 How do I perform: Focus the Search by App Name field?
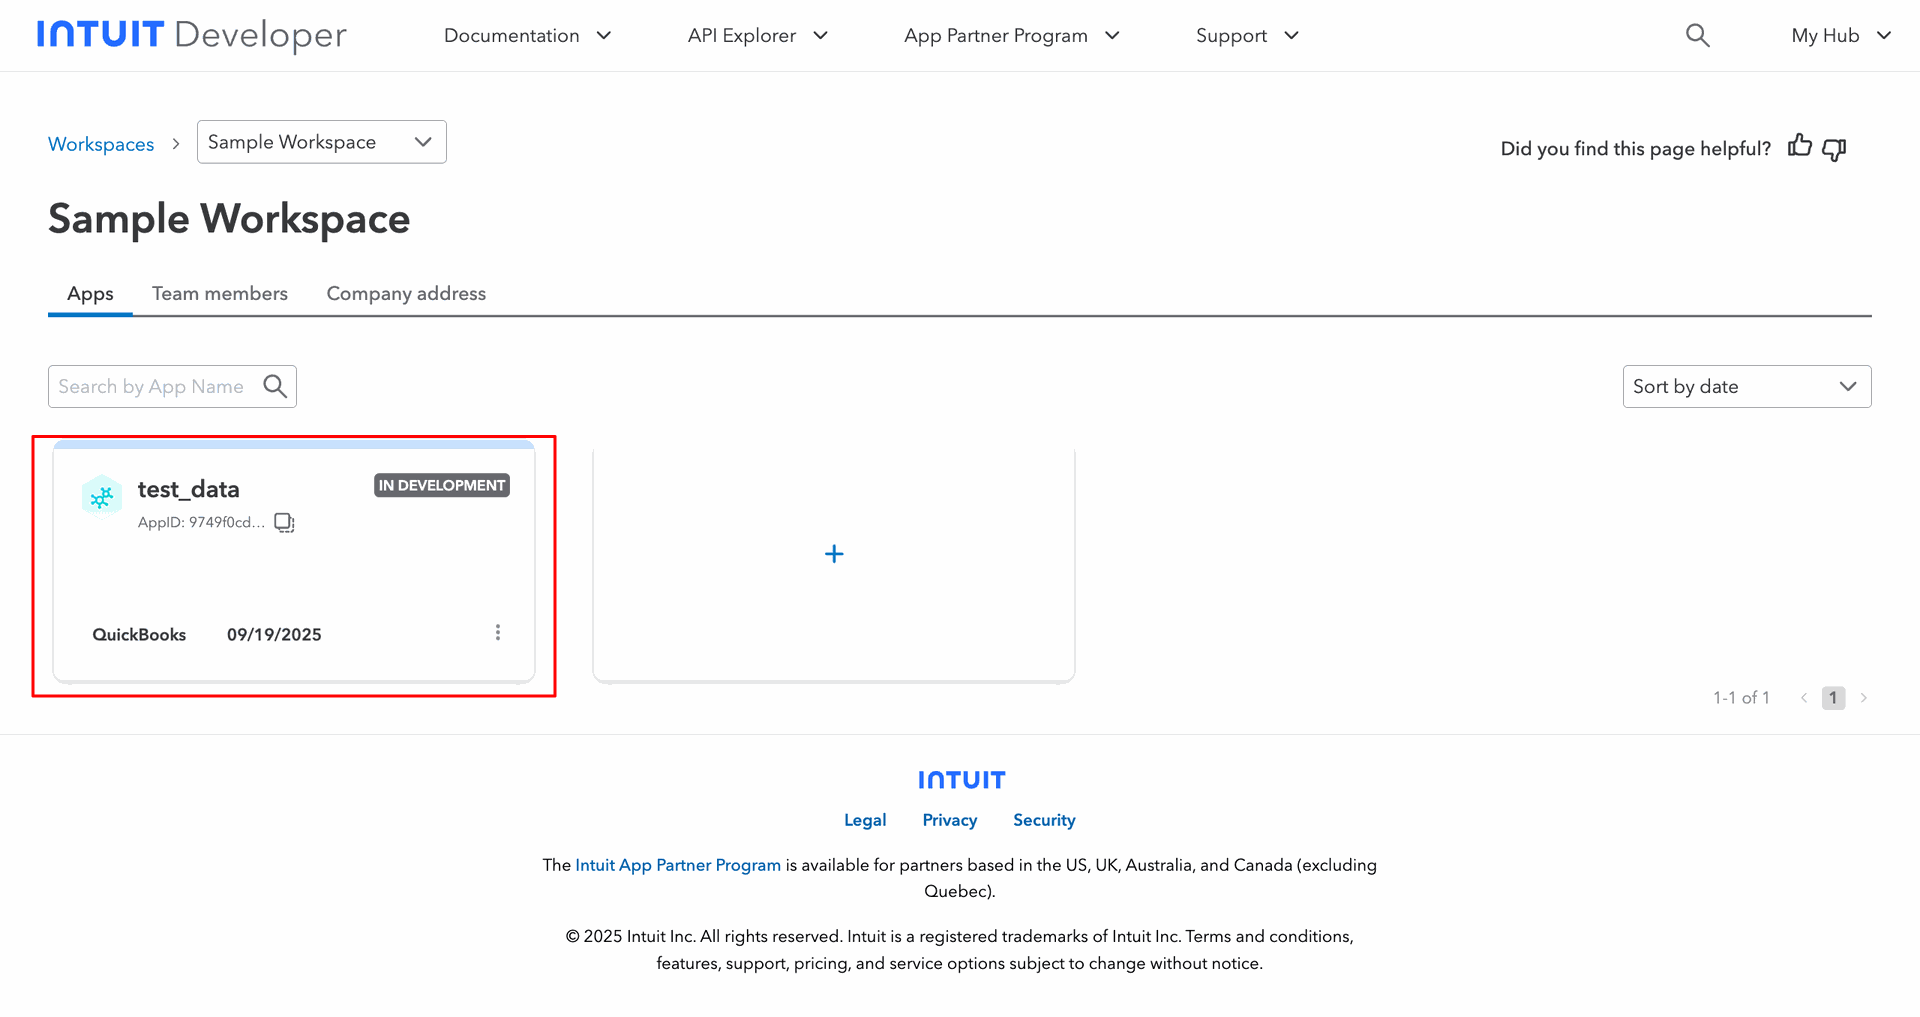[x=172, y=386]
